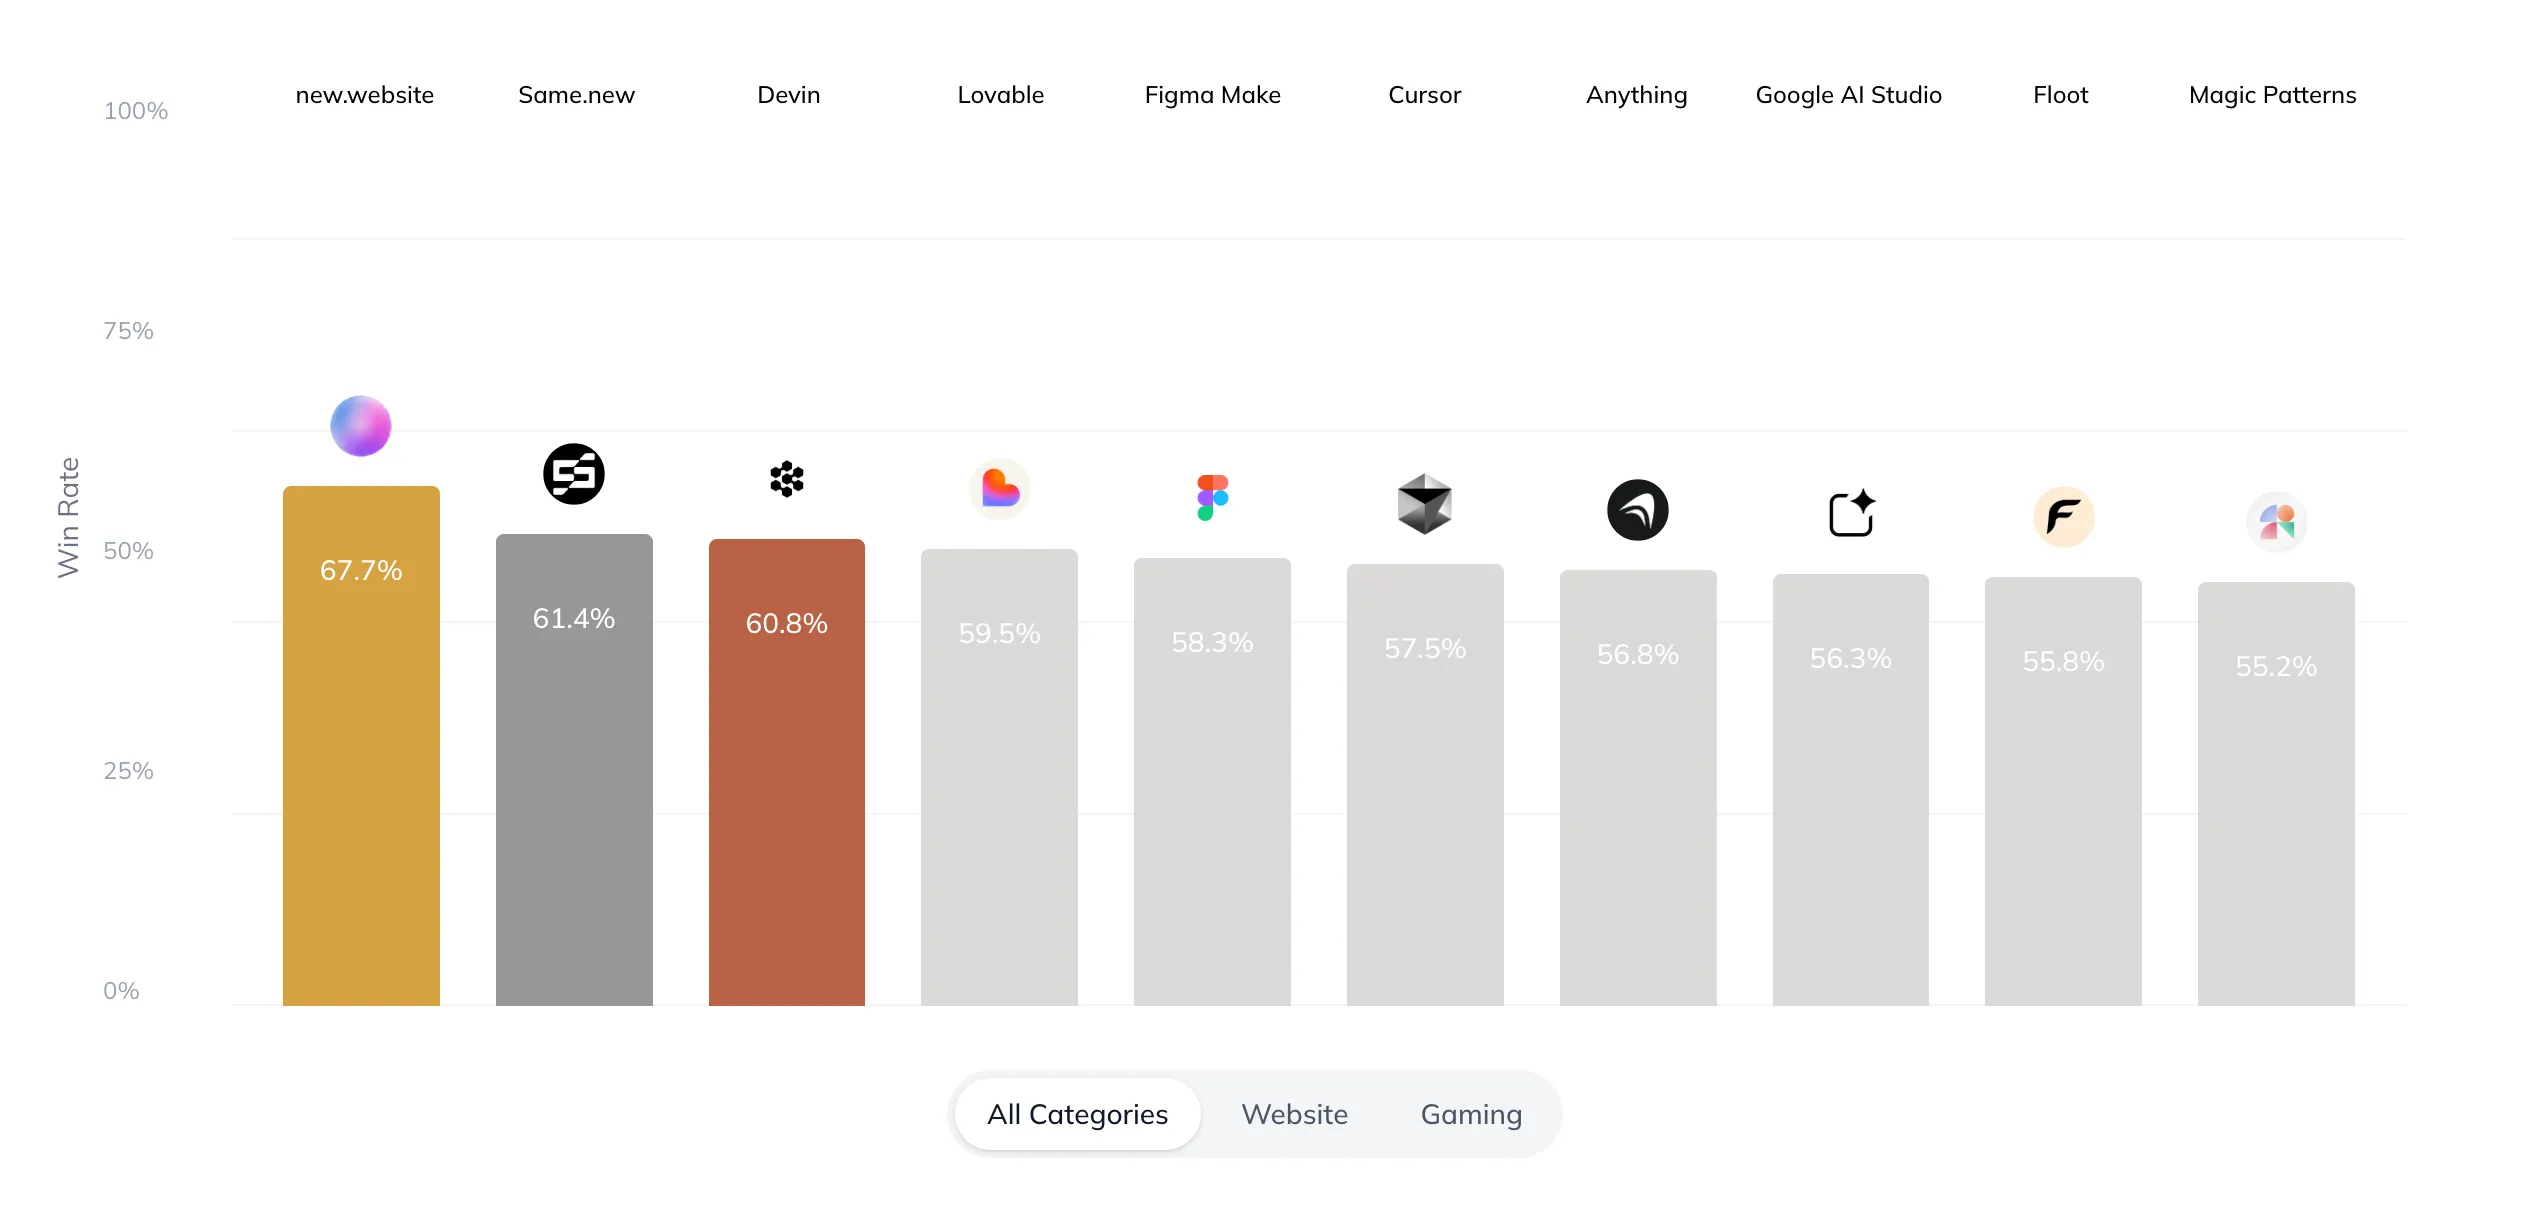
Task: Select the Google AI Studio logo
Action: coord(1850,514)
